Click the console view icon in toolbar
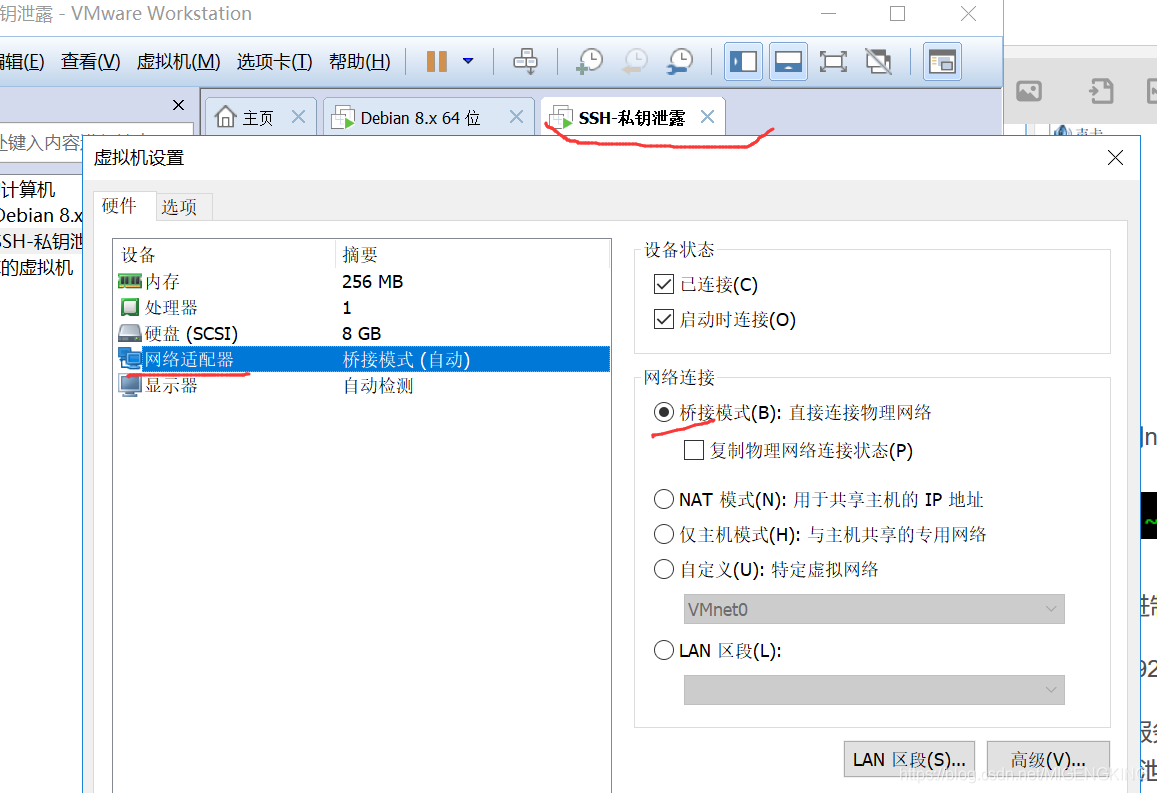 tap(942, 61)
